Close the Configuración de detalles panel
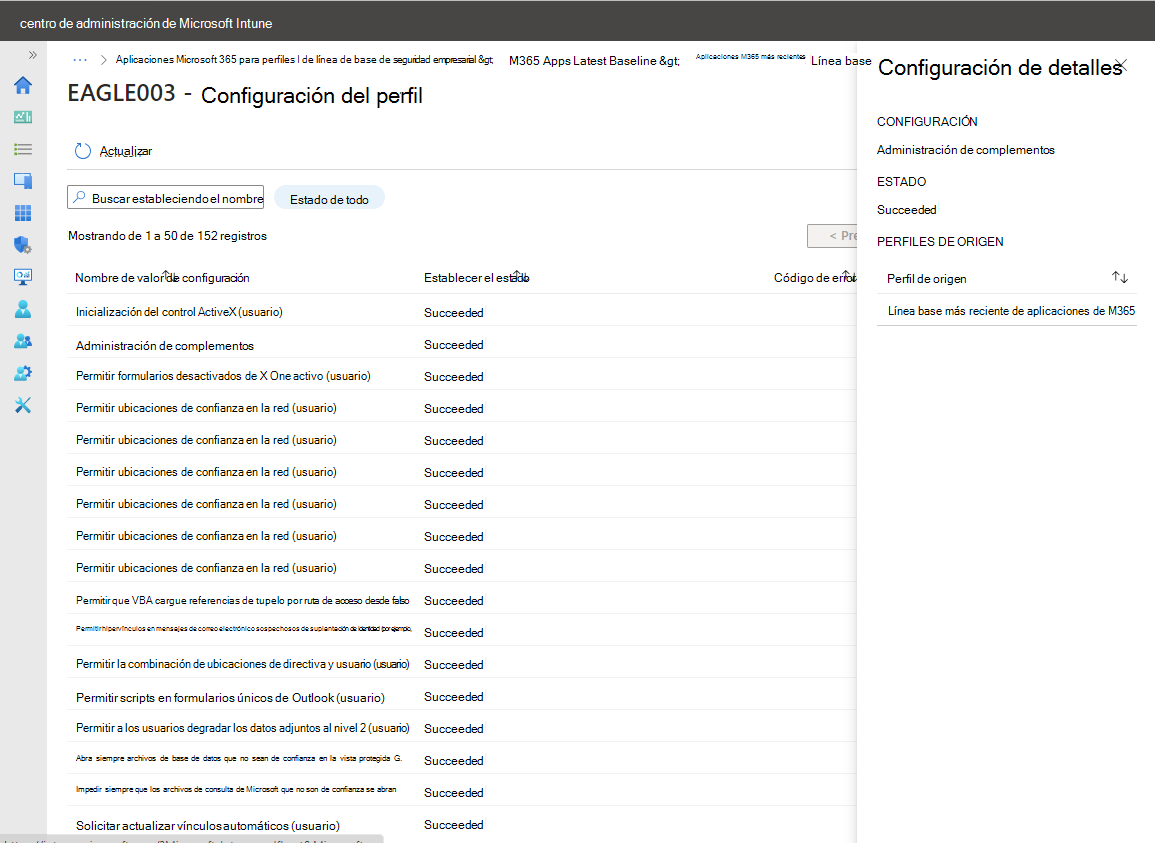This screenshot has width=1155, height=843. (x=1121, y=66)
